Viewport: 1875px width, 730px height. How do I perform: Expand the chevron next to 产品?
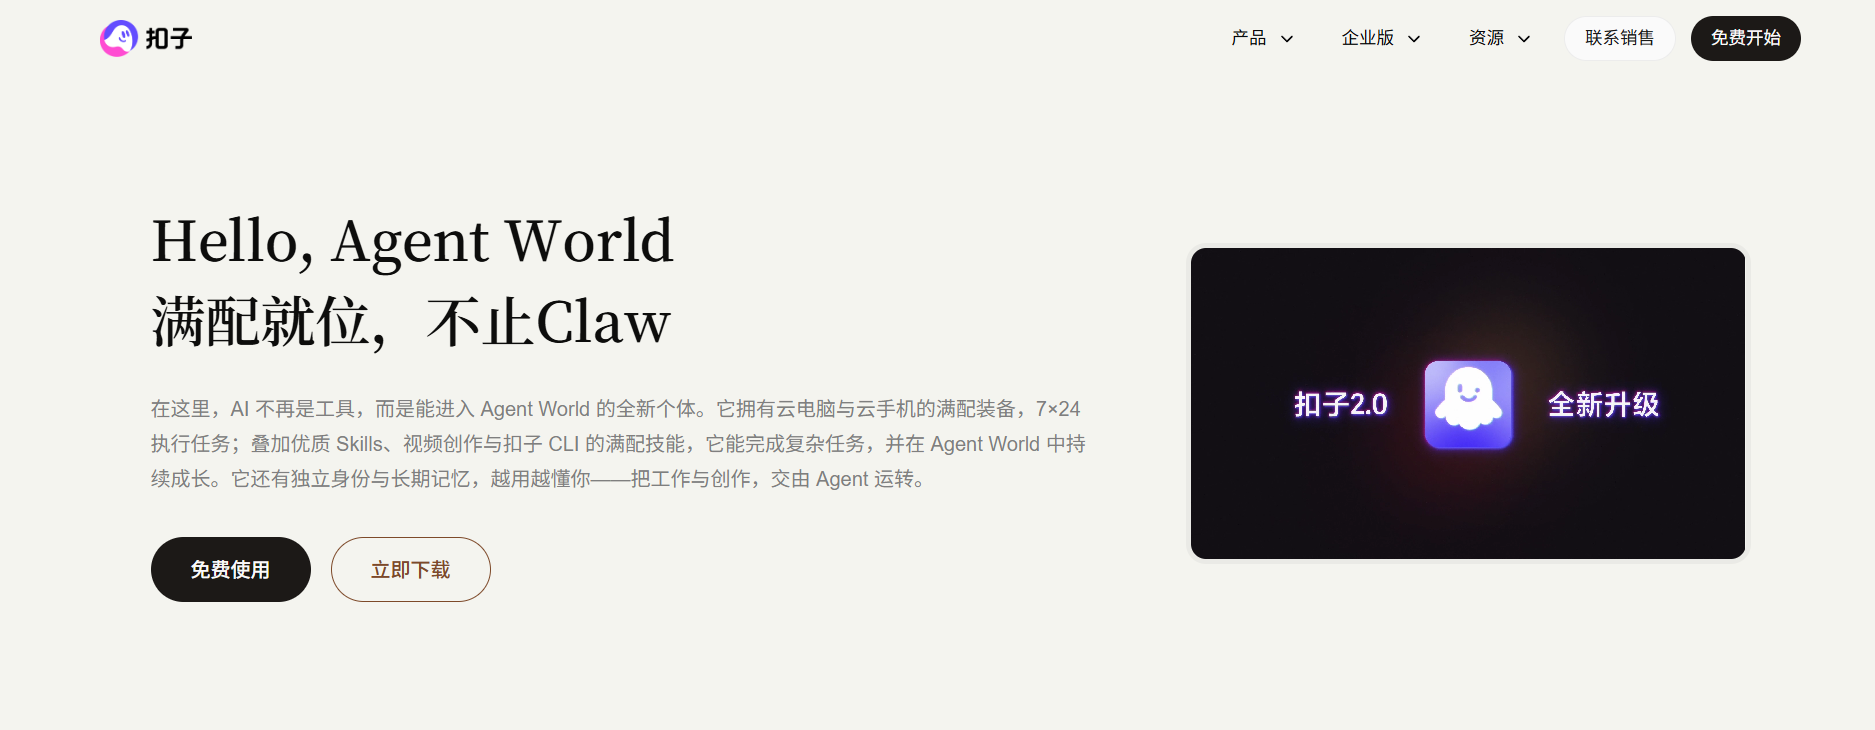tap(1287, 39)
